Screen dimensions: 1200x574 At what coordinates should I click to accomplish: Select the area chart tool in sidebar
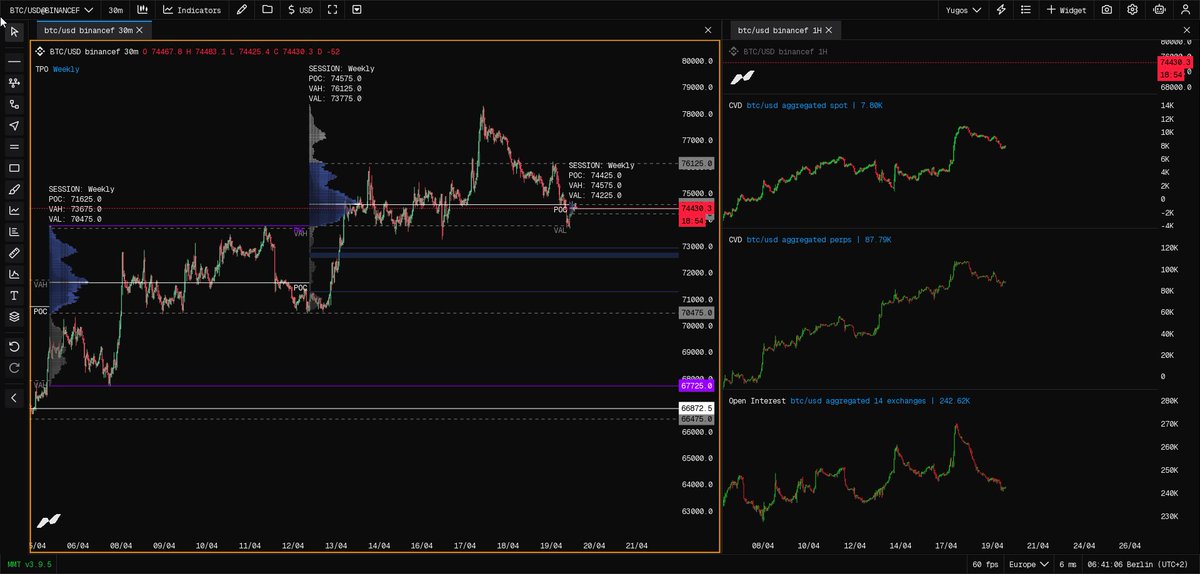coord(14,274)
